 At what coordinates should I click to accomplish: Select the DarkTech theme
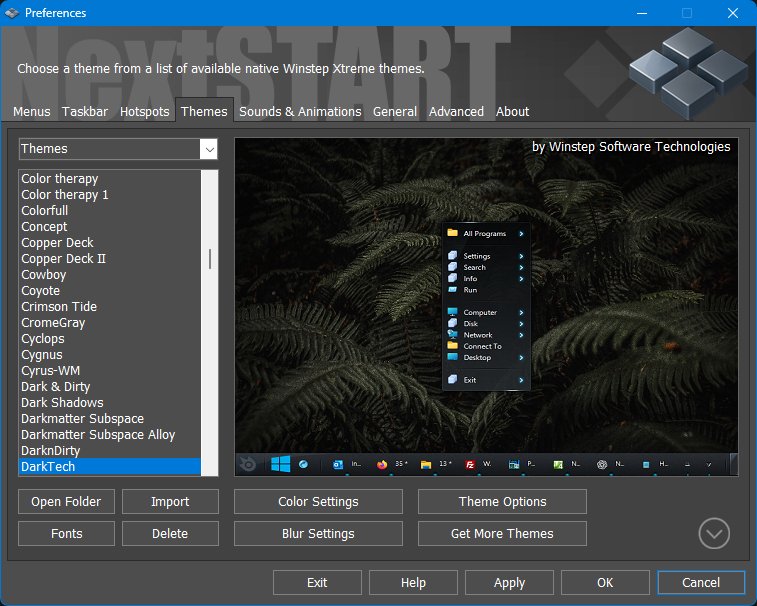[110, 466]
